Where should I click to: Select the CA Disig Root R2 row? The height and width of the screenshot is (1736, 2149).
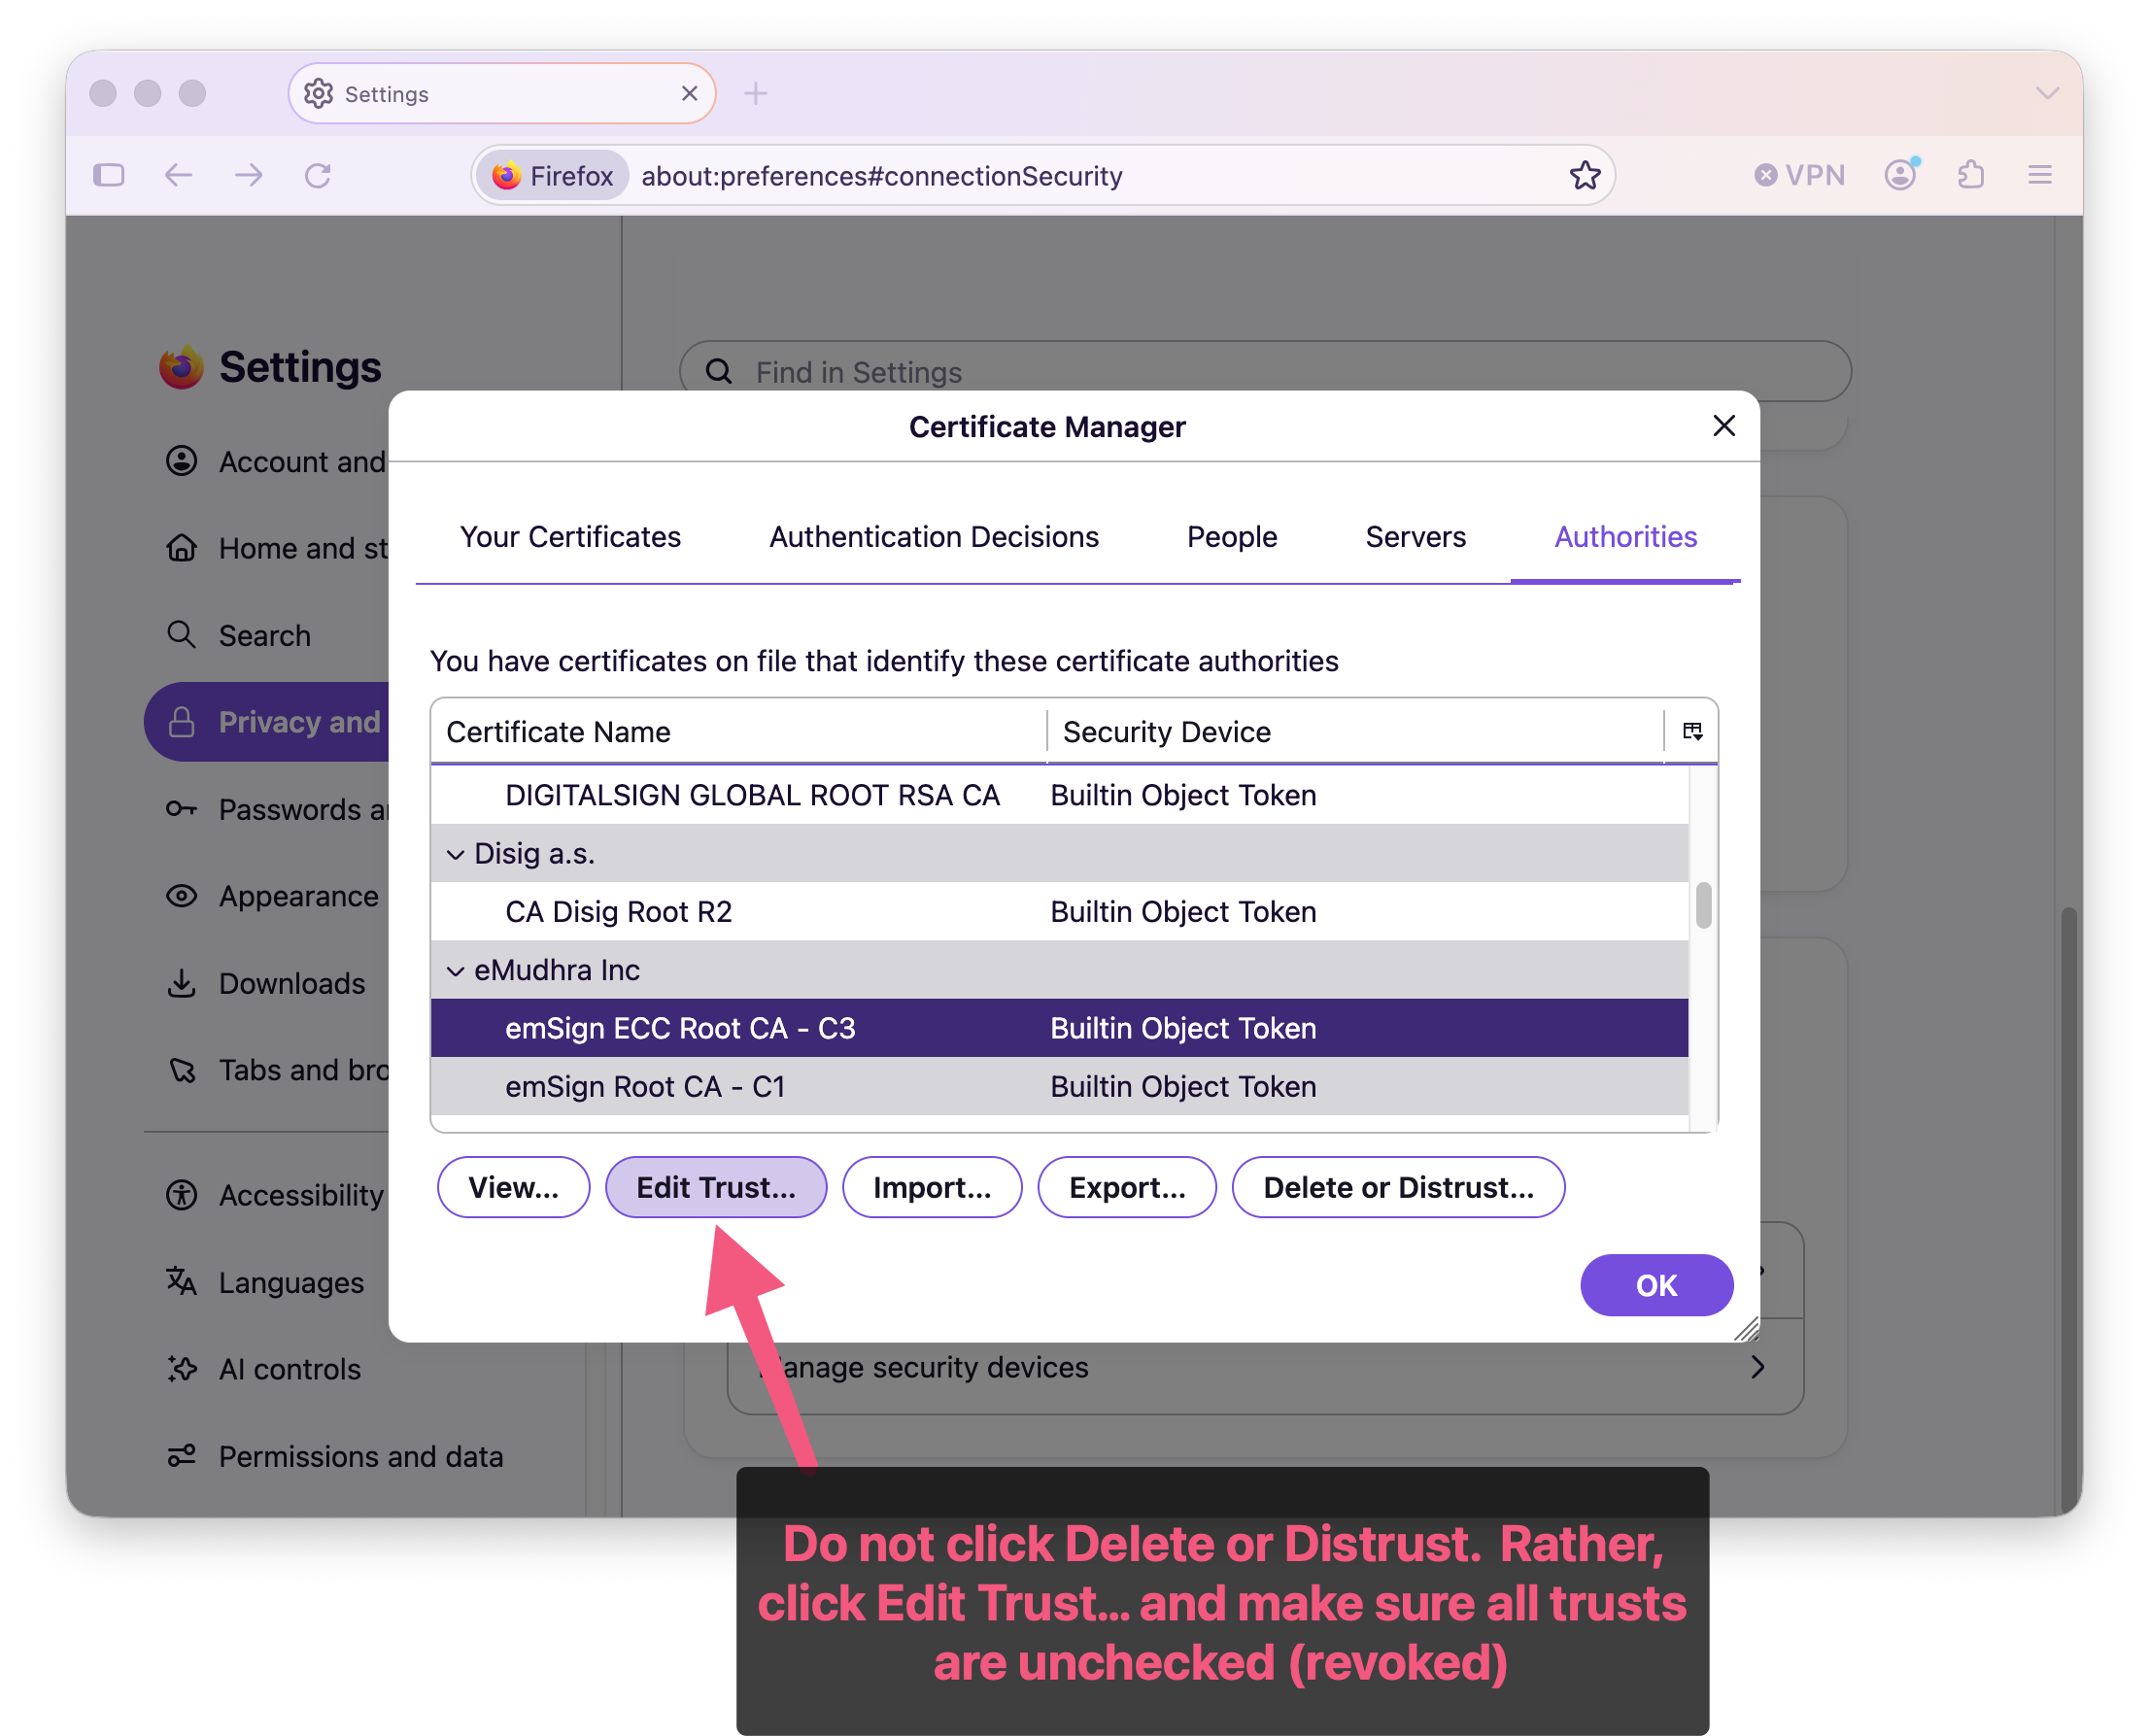click(x=1059, y=911)
